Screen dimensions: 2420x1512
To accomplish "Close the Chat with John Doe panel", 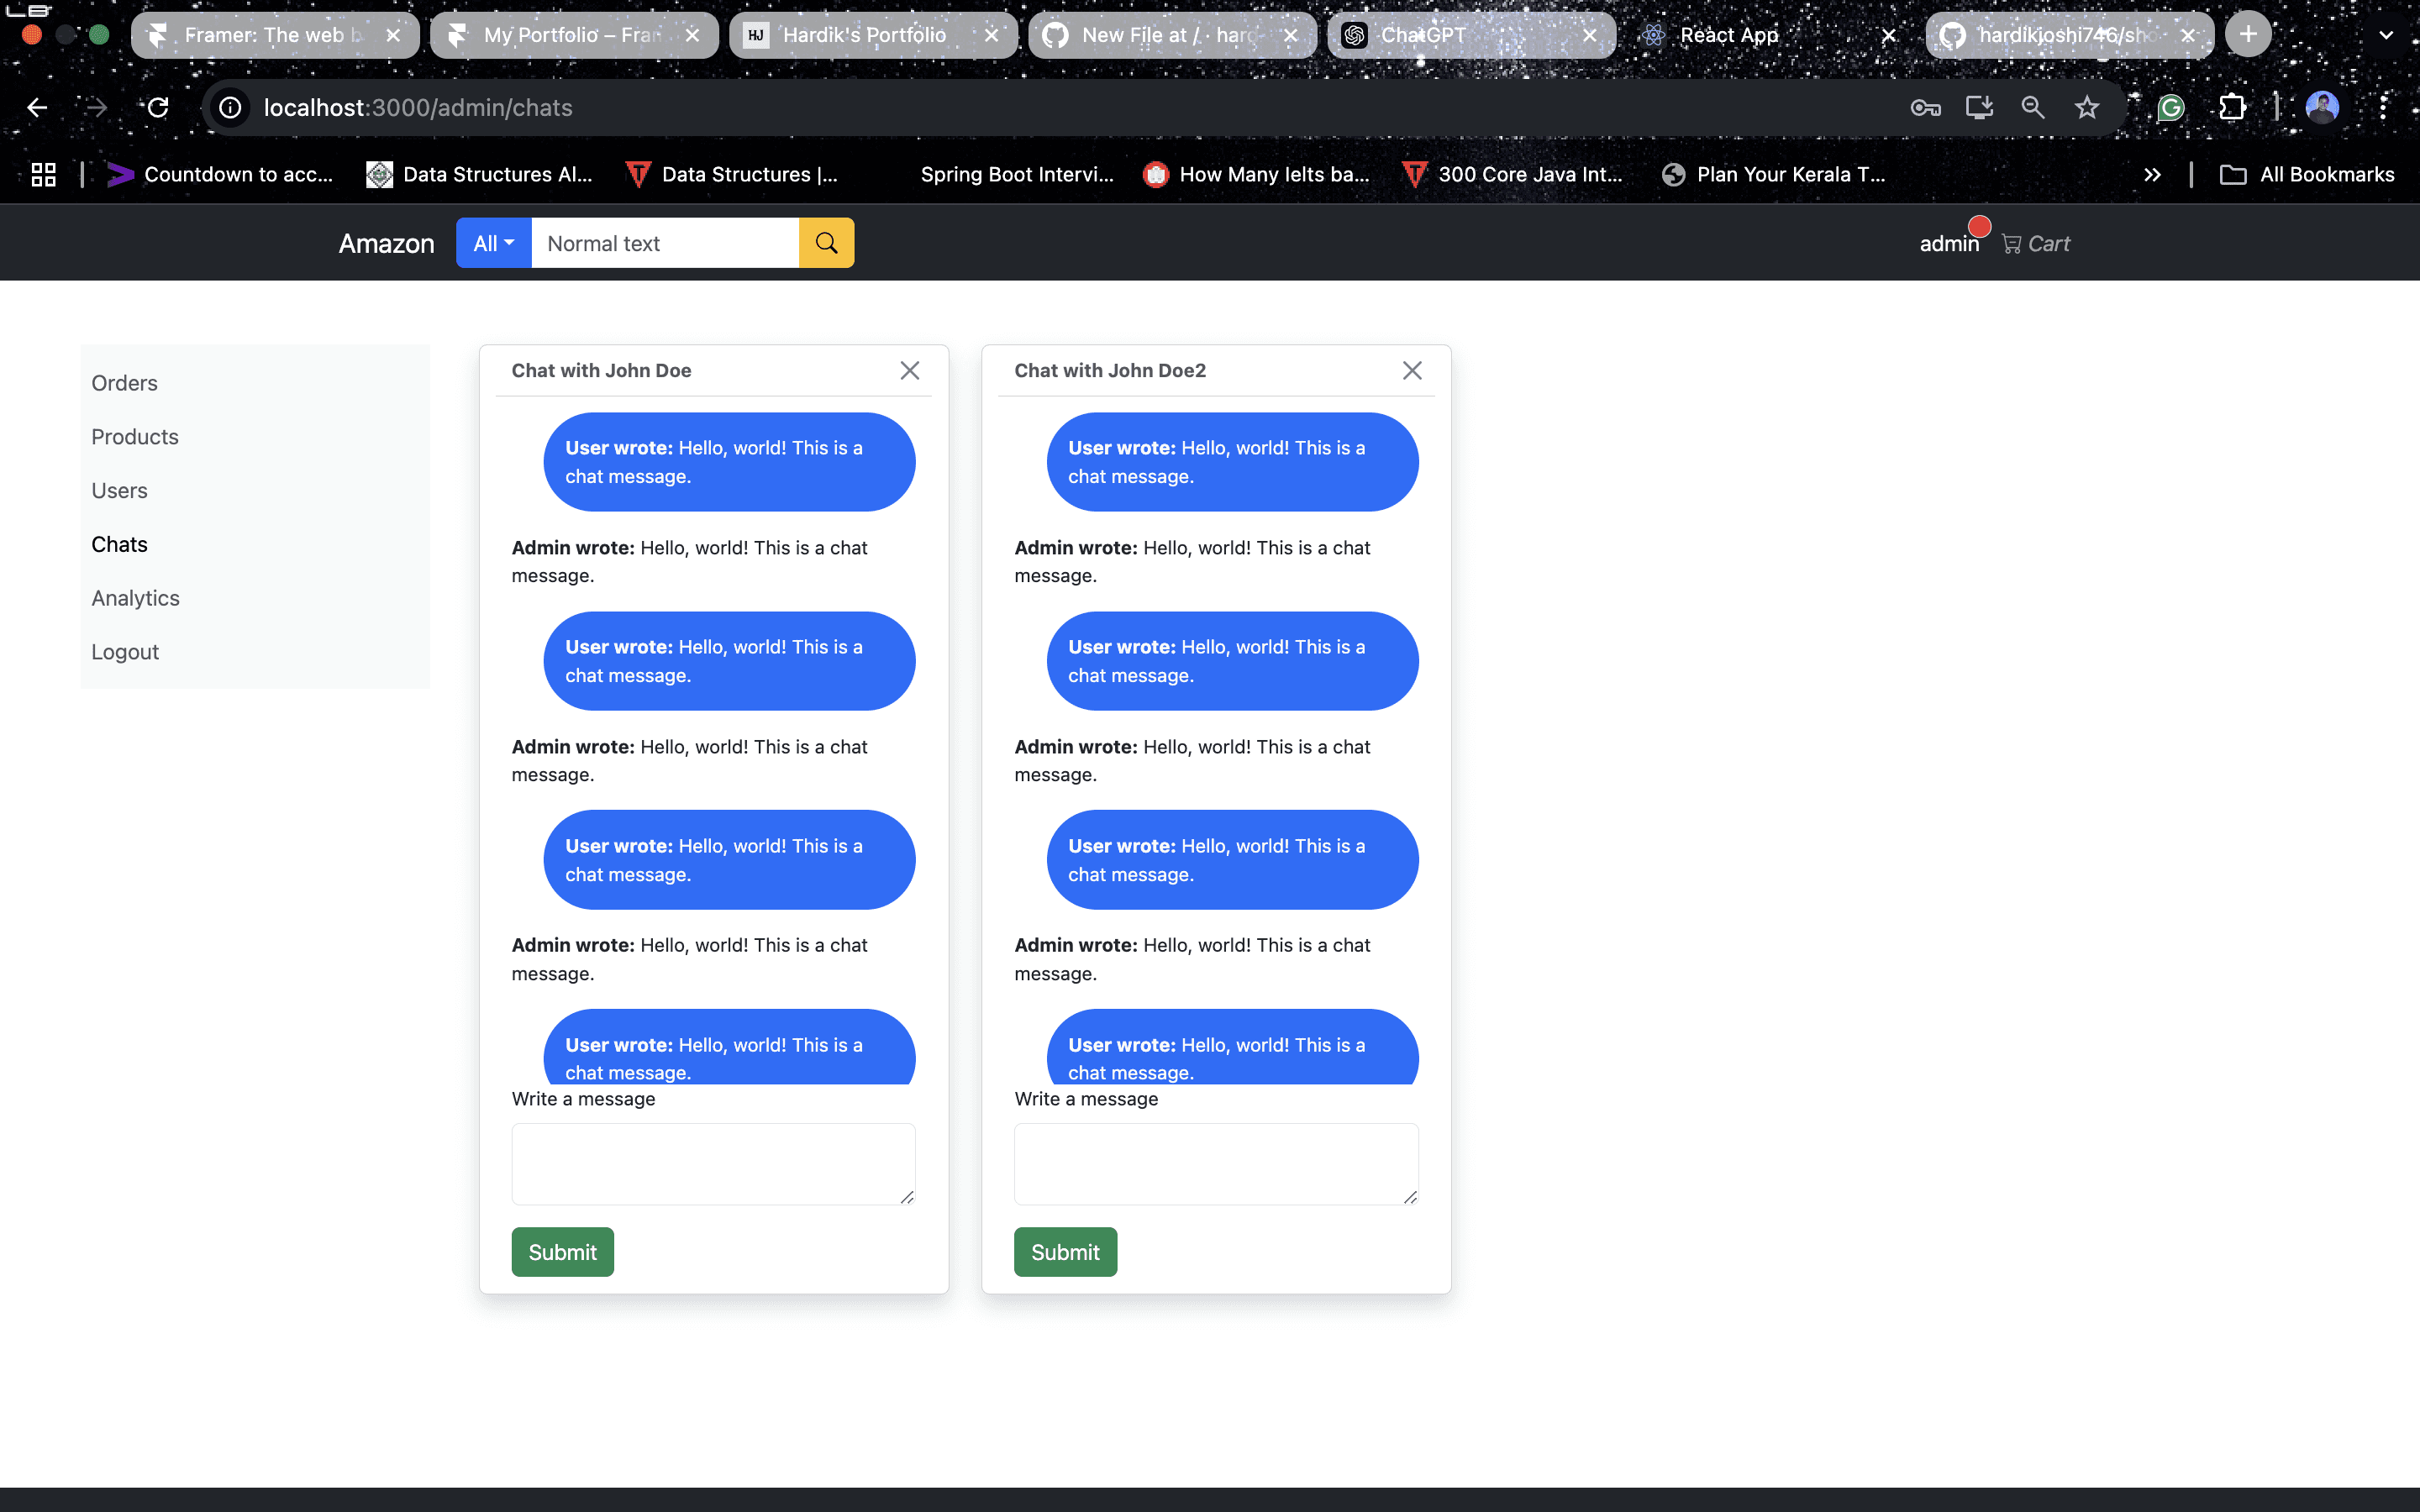I will click(x=909, y=371).
